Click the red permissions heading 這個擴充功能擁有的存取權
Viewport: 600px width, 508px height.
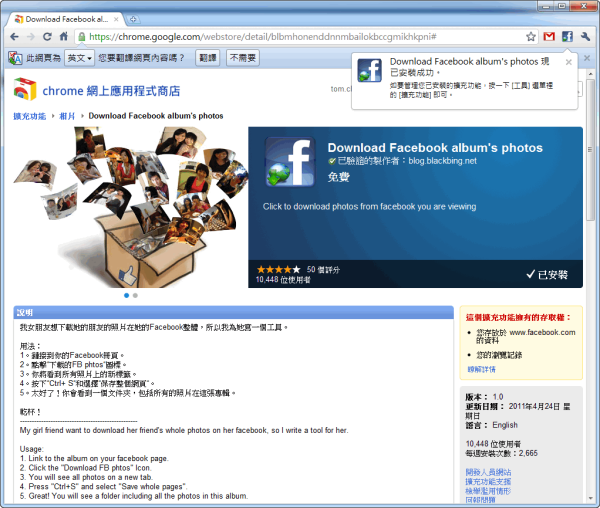pyautogui.click(x=518, y=318)
